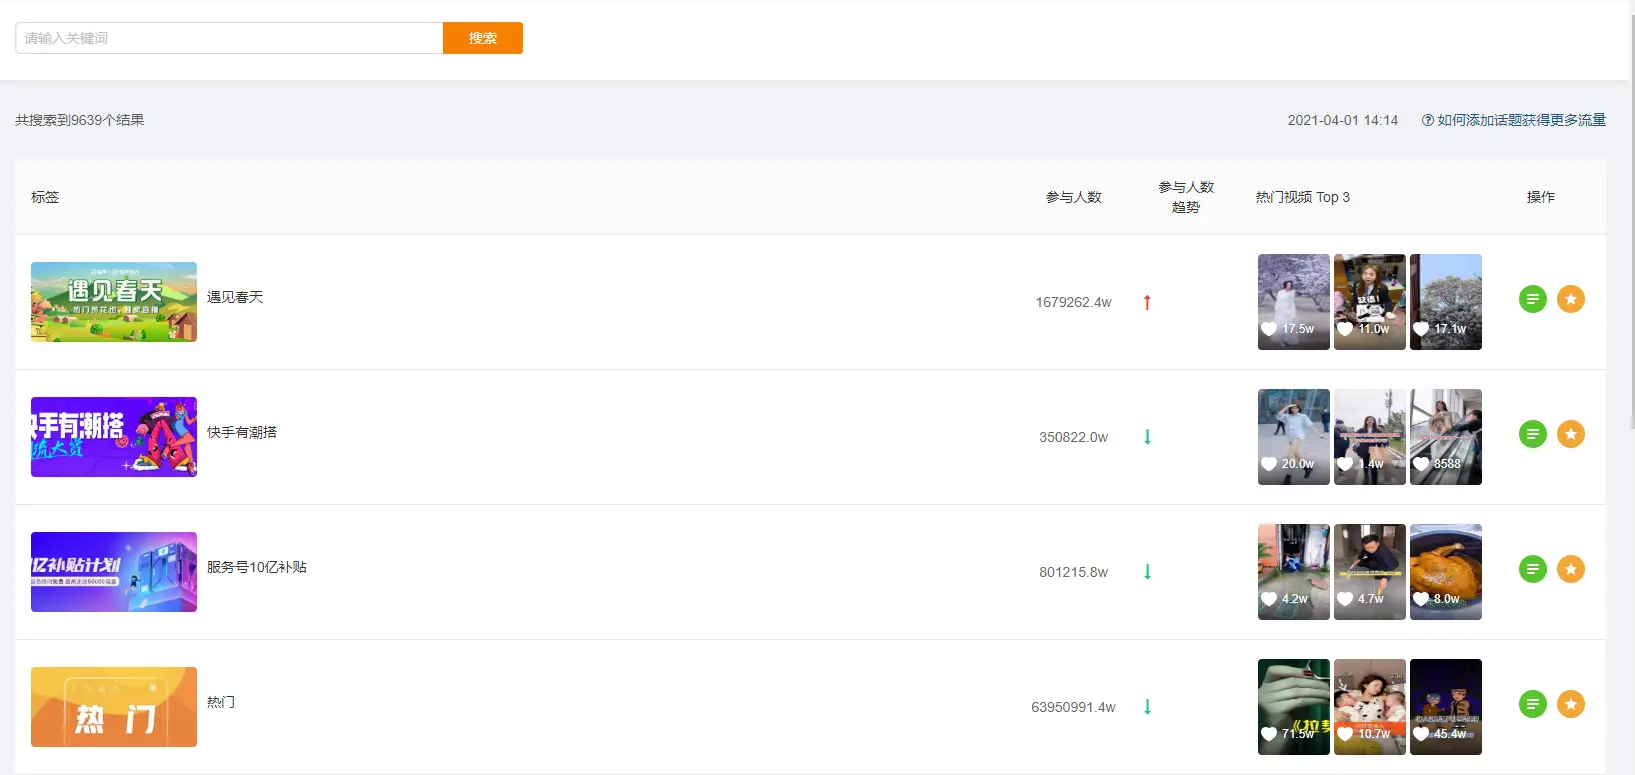The height and width of the screenshot is (775, 1635).
Task: Click the green list icon for 遇见春天
Action: [1532, 299]
